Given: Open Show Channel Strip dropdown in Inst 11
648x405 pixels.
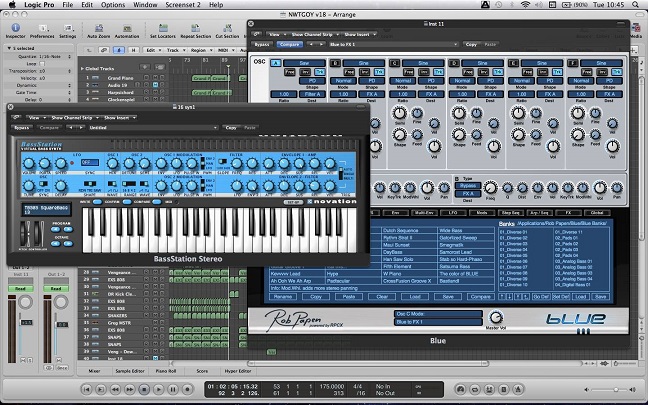Looking at the screenshot, I should (x=313, y=34).
